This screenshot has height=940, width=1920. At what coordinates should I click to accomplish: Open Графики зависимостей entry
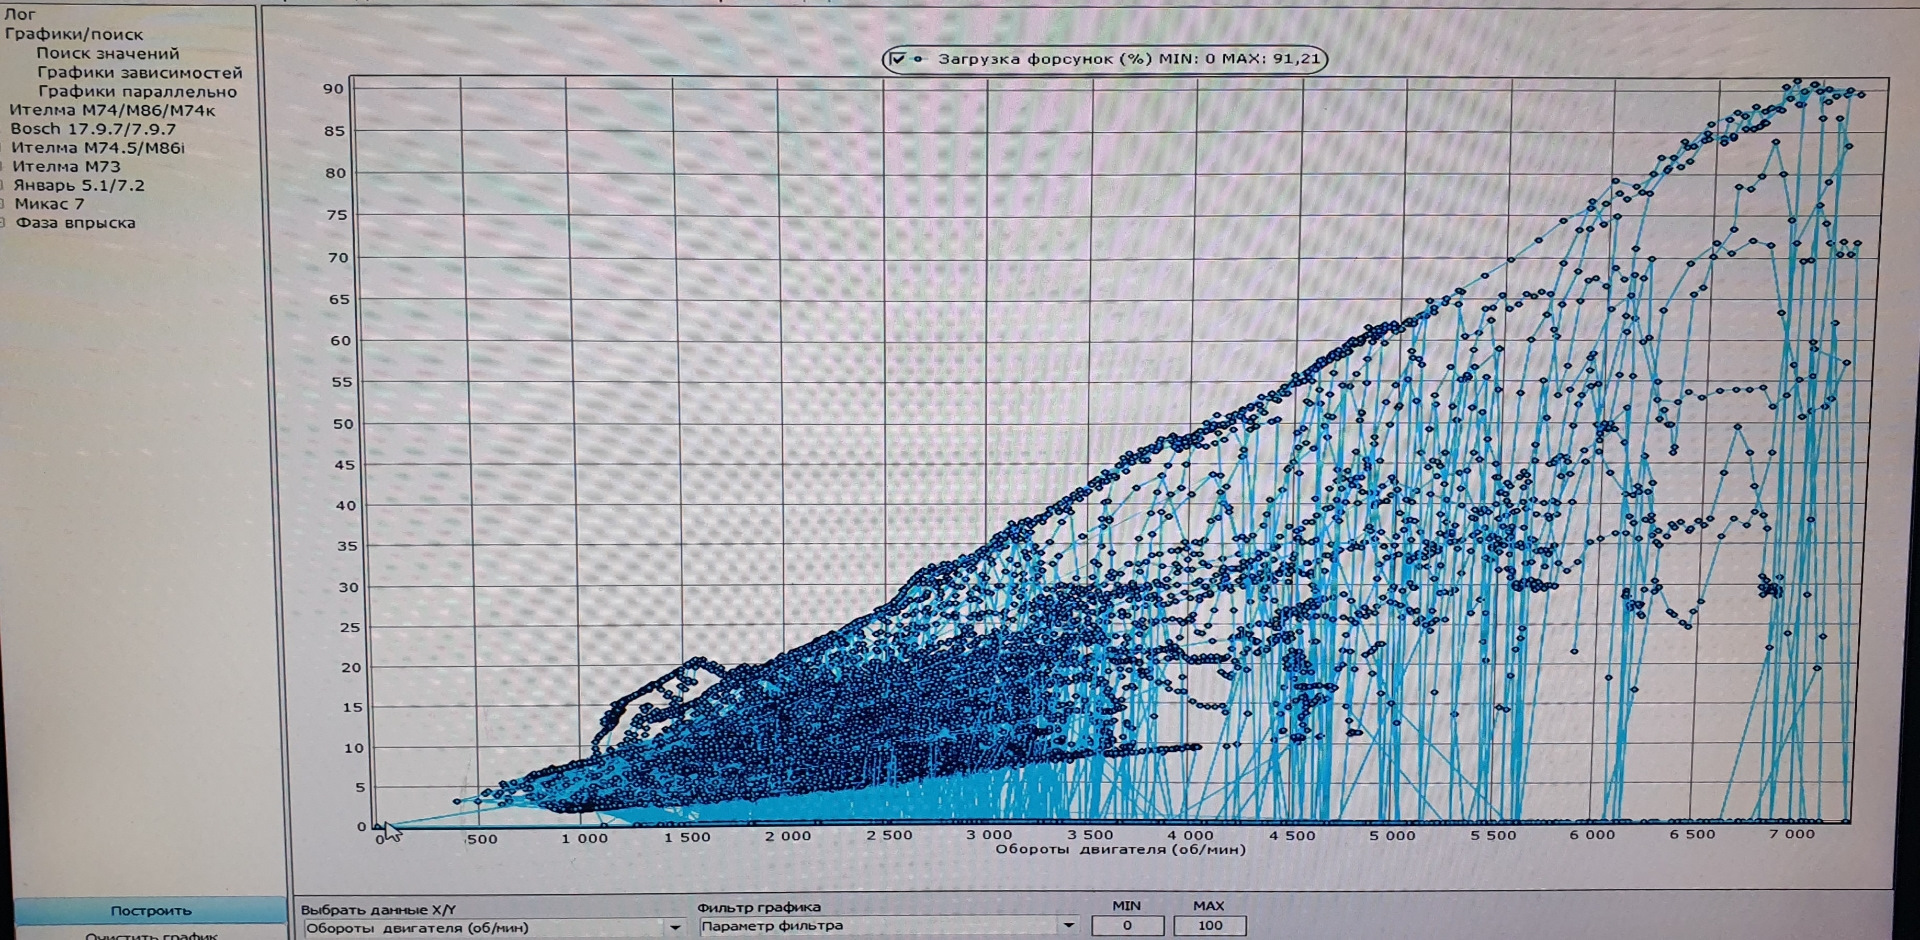pos(140,72)
